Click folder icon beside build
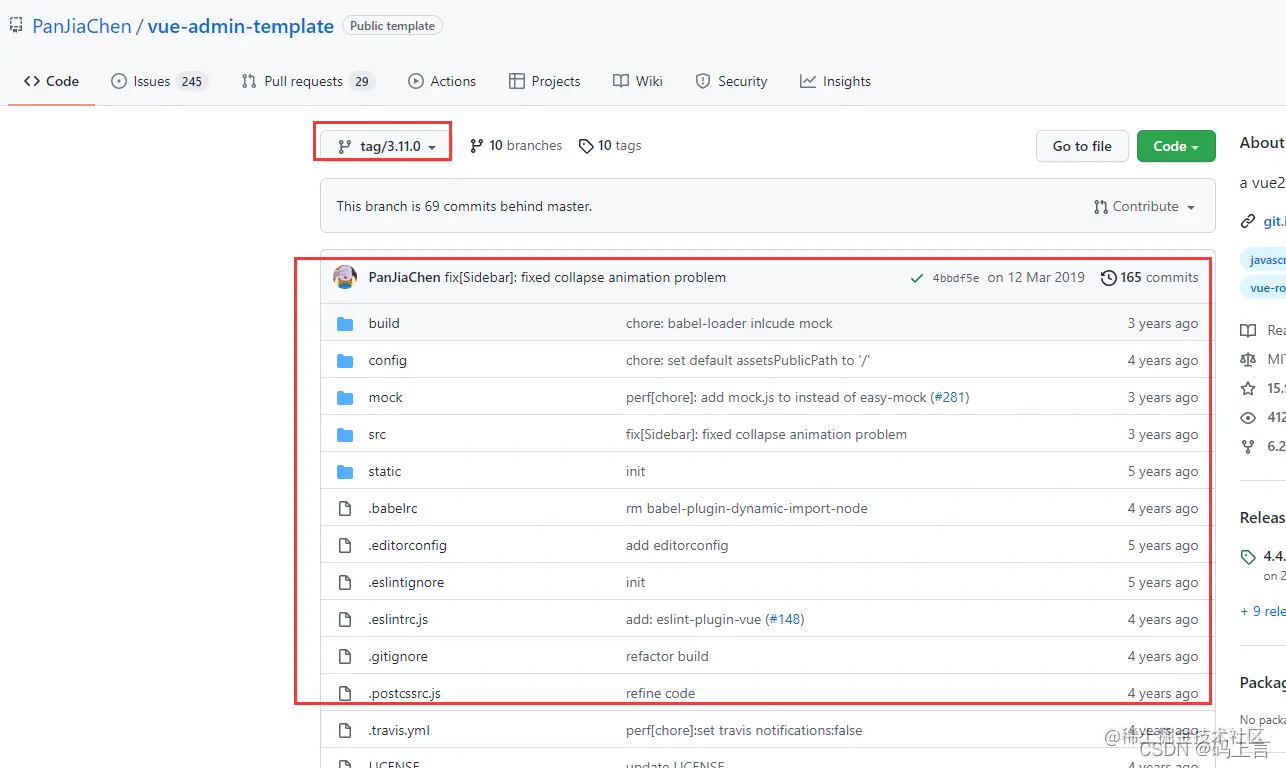The image size is (1286, 768). click(x=345, y=323)
